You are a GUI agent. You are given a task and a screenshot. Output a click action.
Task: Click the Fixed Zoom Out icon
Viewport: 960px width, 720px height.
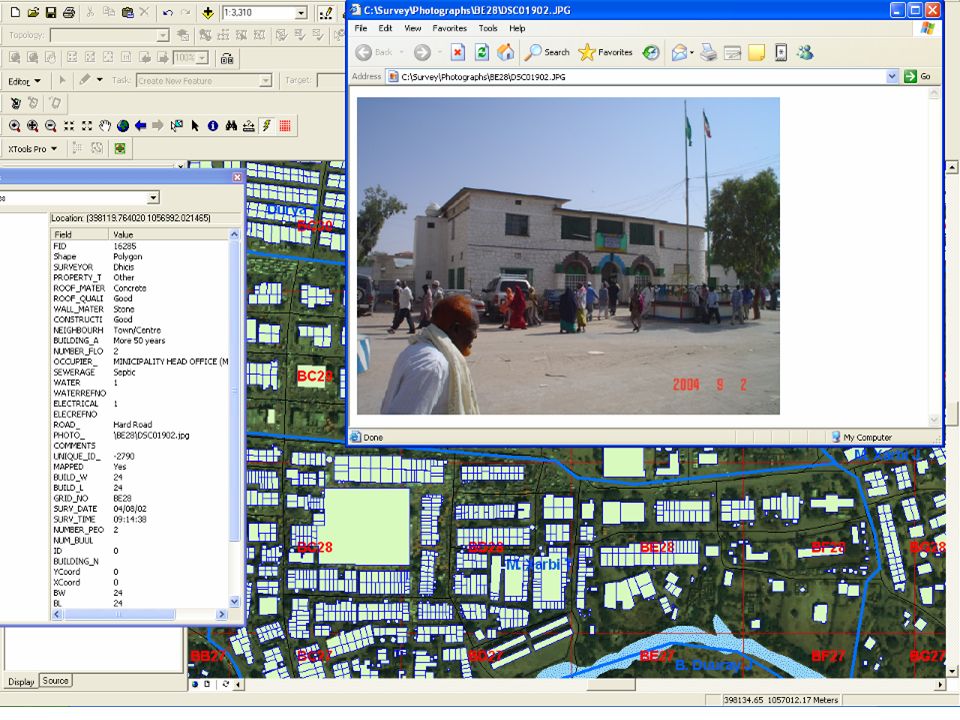[87, 126]
